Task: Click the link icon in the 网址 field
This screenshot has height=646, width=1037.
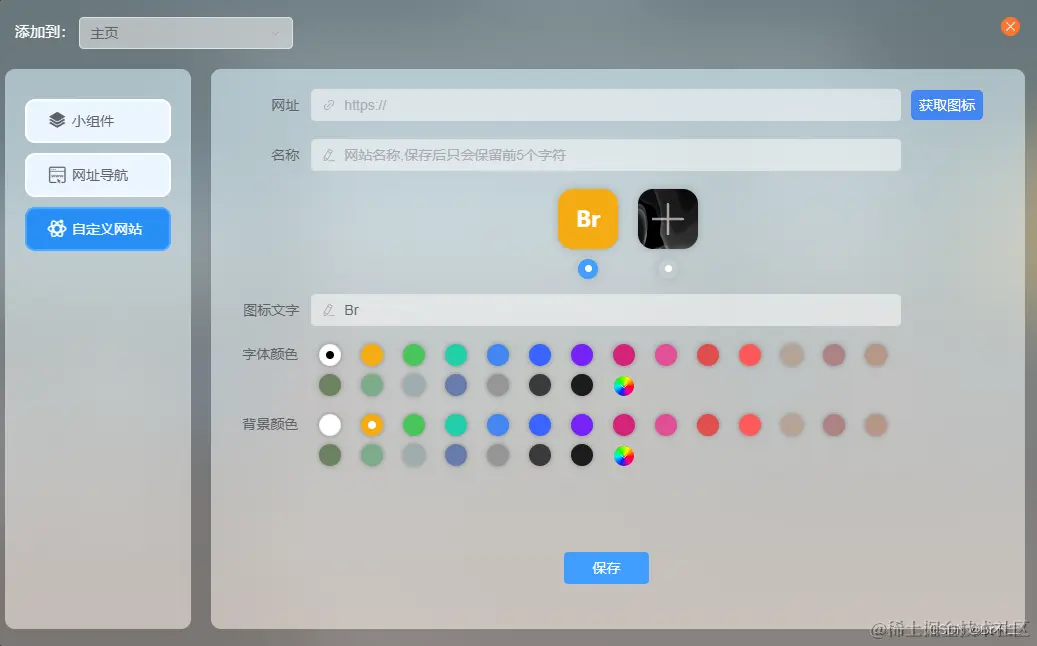Action: coord(328,104)
